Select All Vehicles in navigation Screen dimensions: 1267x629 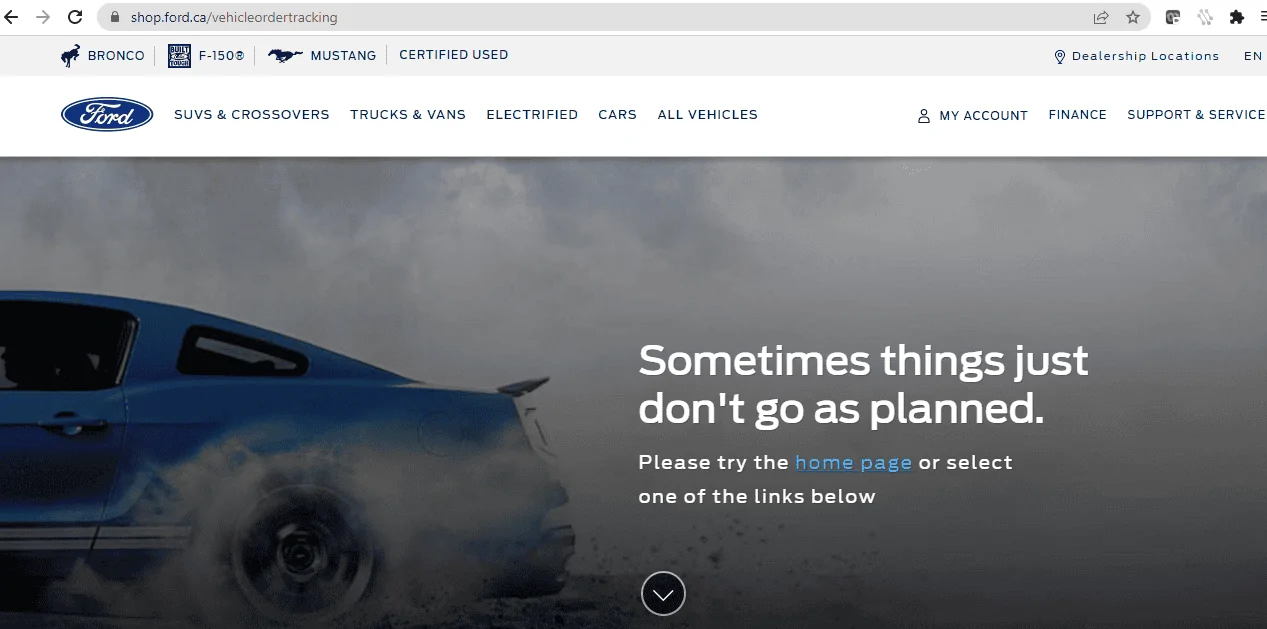[708, 115]
